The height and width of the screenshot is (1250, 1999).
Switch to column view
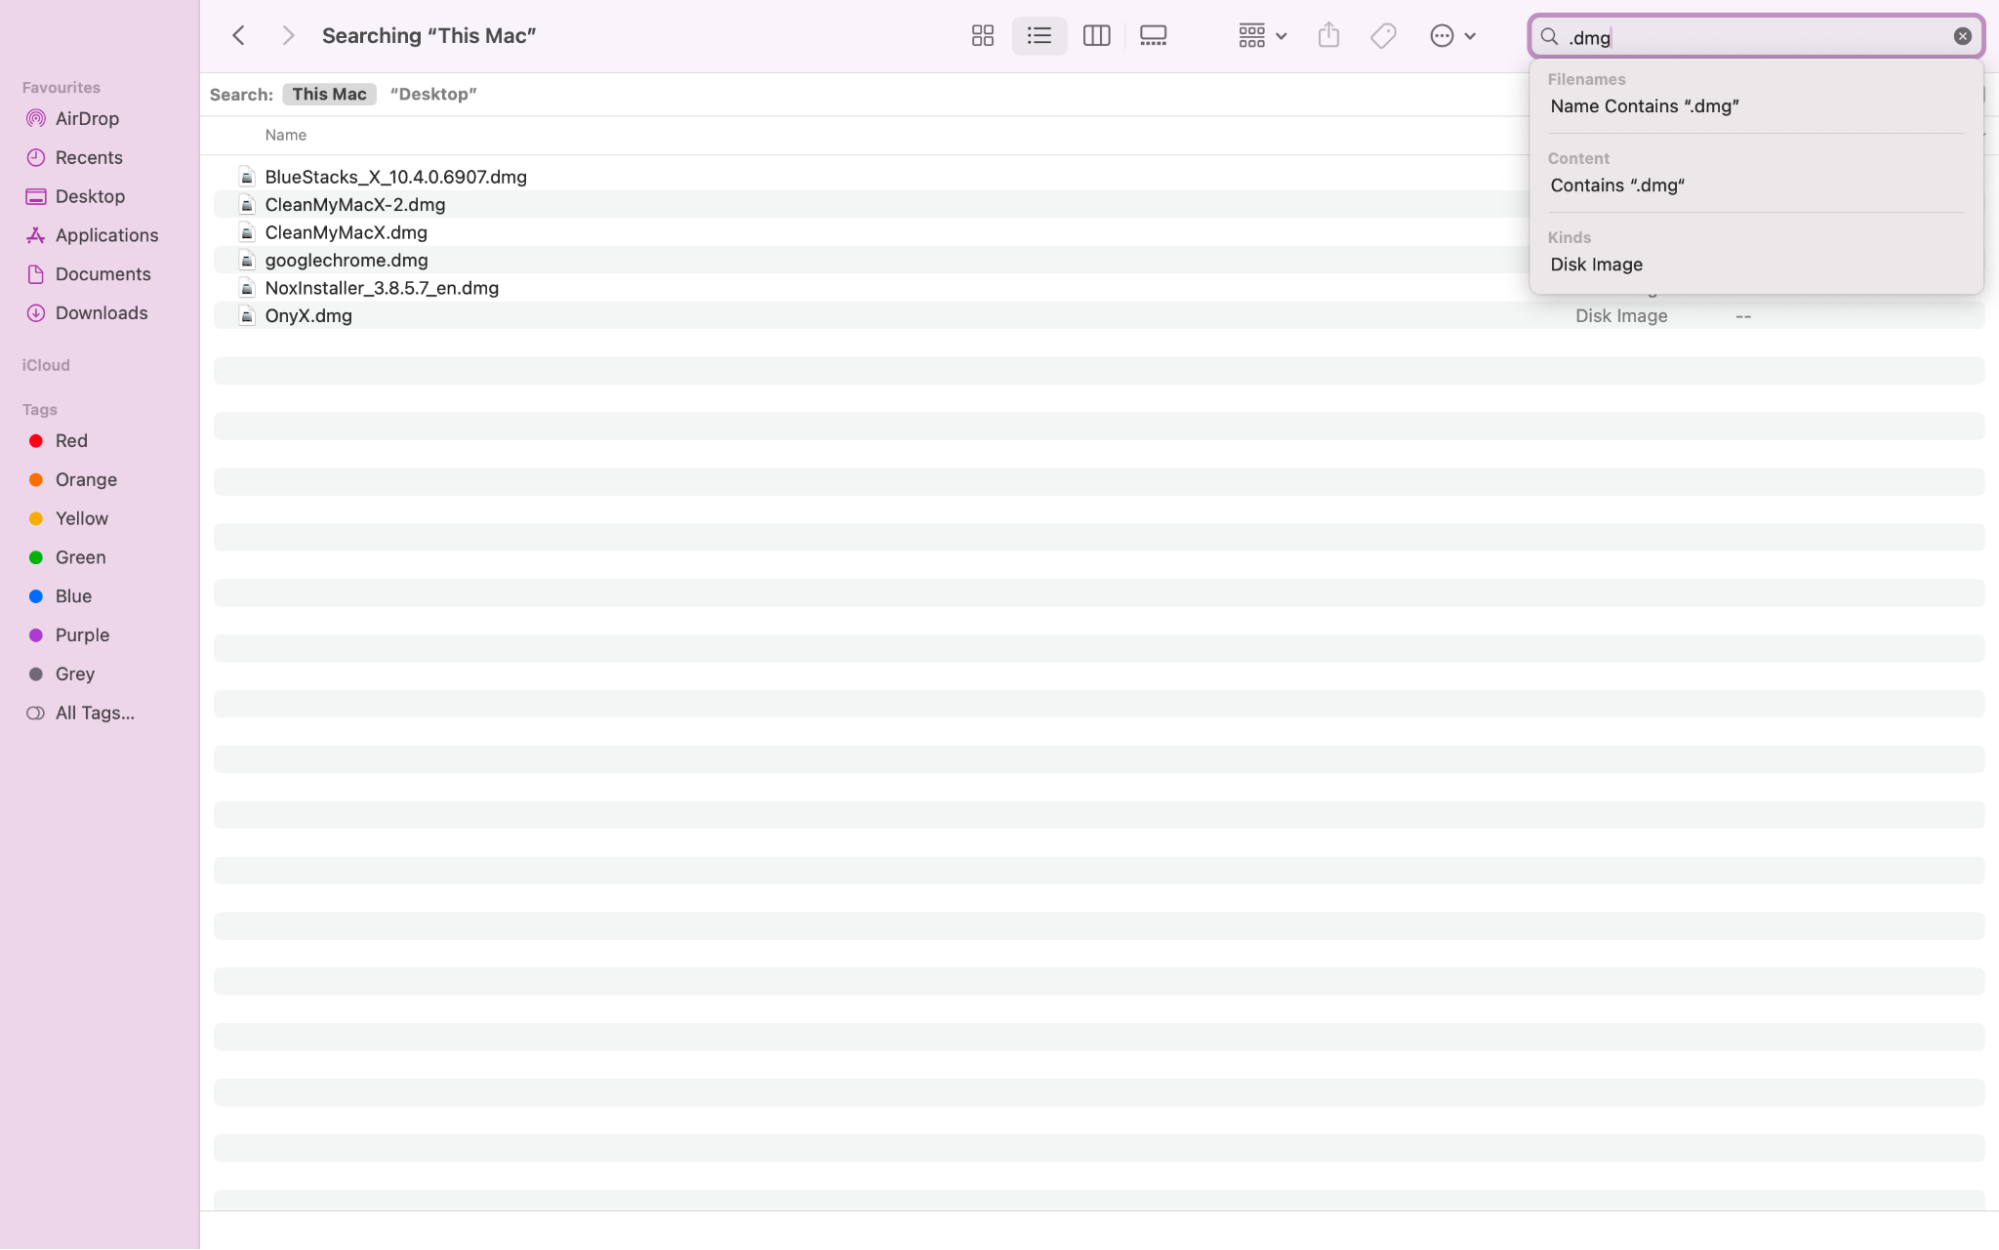[x=1096, y=36]
